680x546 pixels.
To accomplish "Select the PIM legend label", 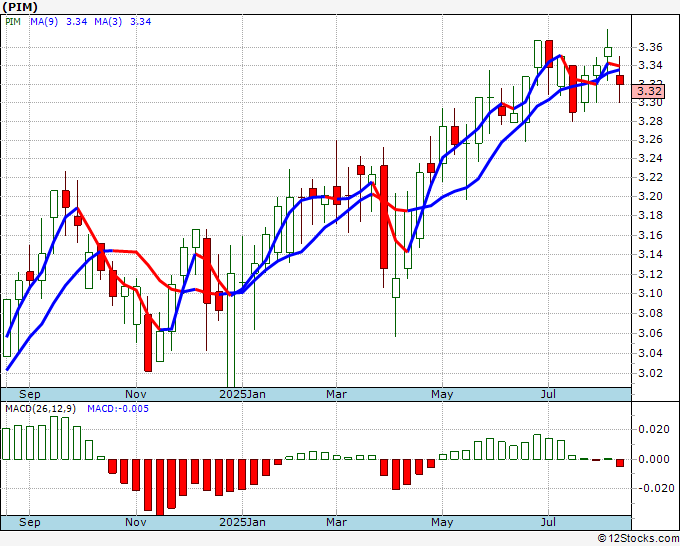I will (13, 21).
